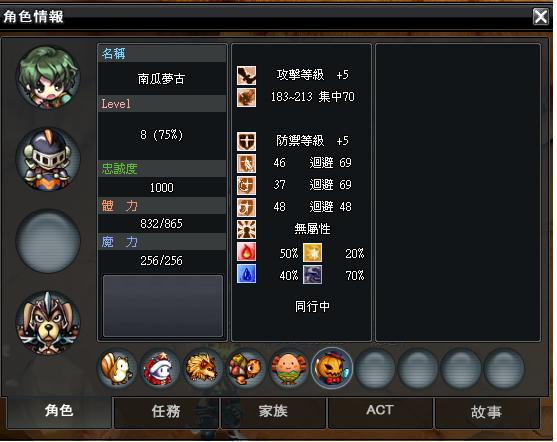The image size is (557, 442).
Task: Click the defense level shield icon
Action: (x=246, y=141)
